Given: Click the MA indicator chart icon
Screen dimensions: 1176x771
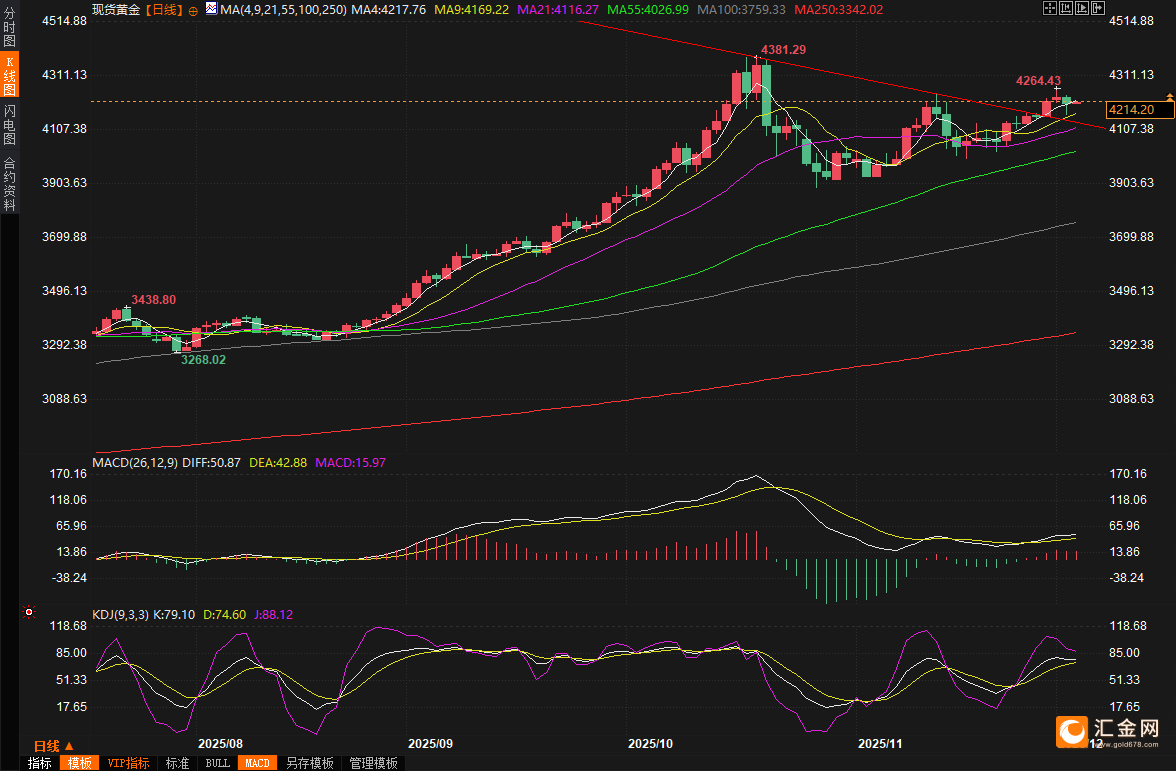Looking at the screenshot, I should tap(212, 9).
